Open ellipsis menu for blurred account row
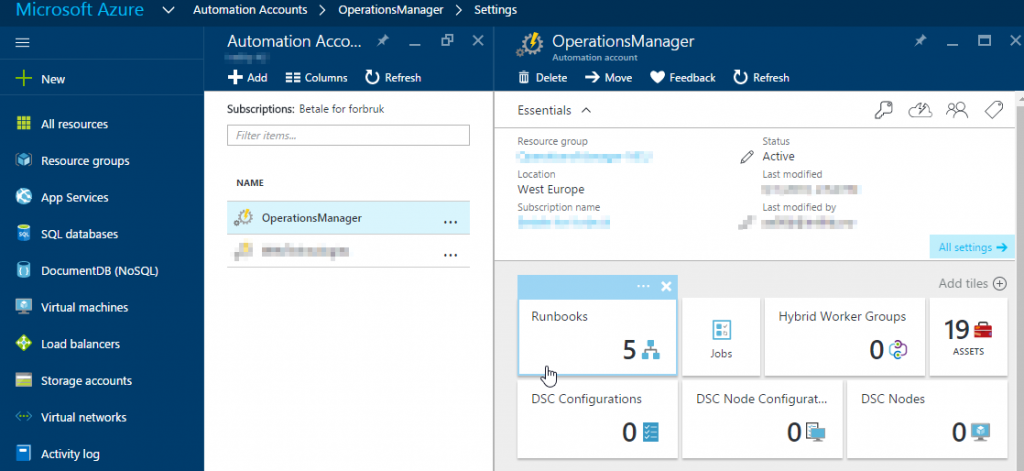This screenshot has height=471, width=1024. pyautogui.click(x=450, y=255)
